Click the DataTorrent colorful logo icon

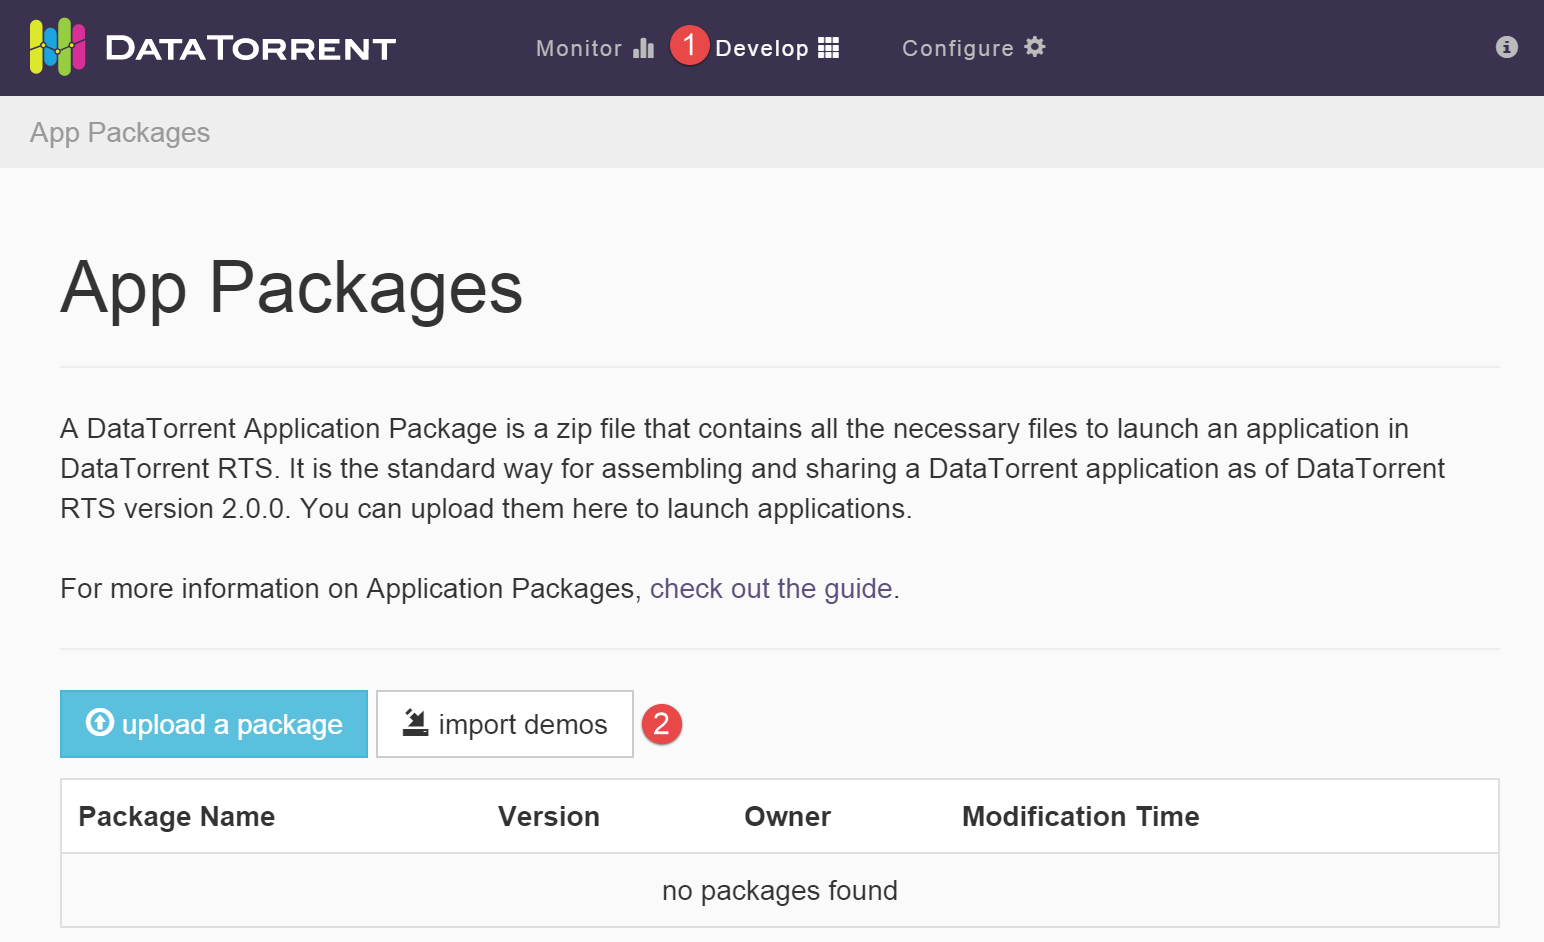click(57, 47)
